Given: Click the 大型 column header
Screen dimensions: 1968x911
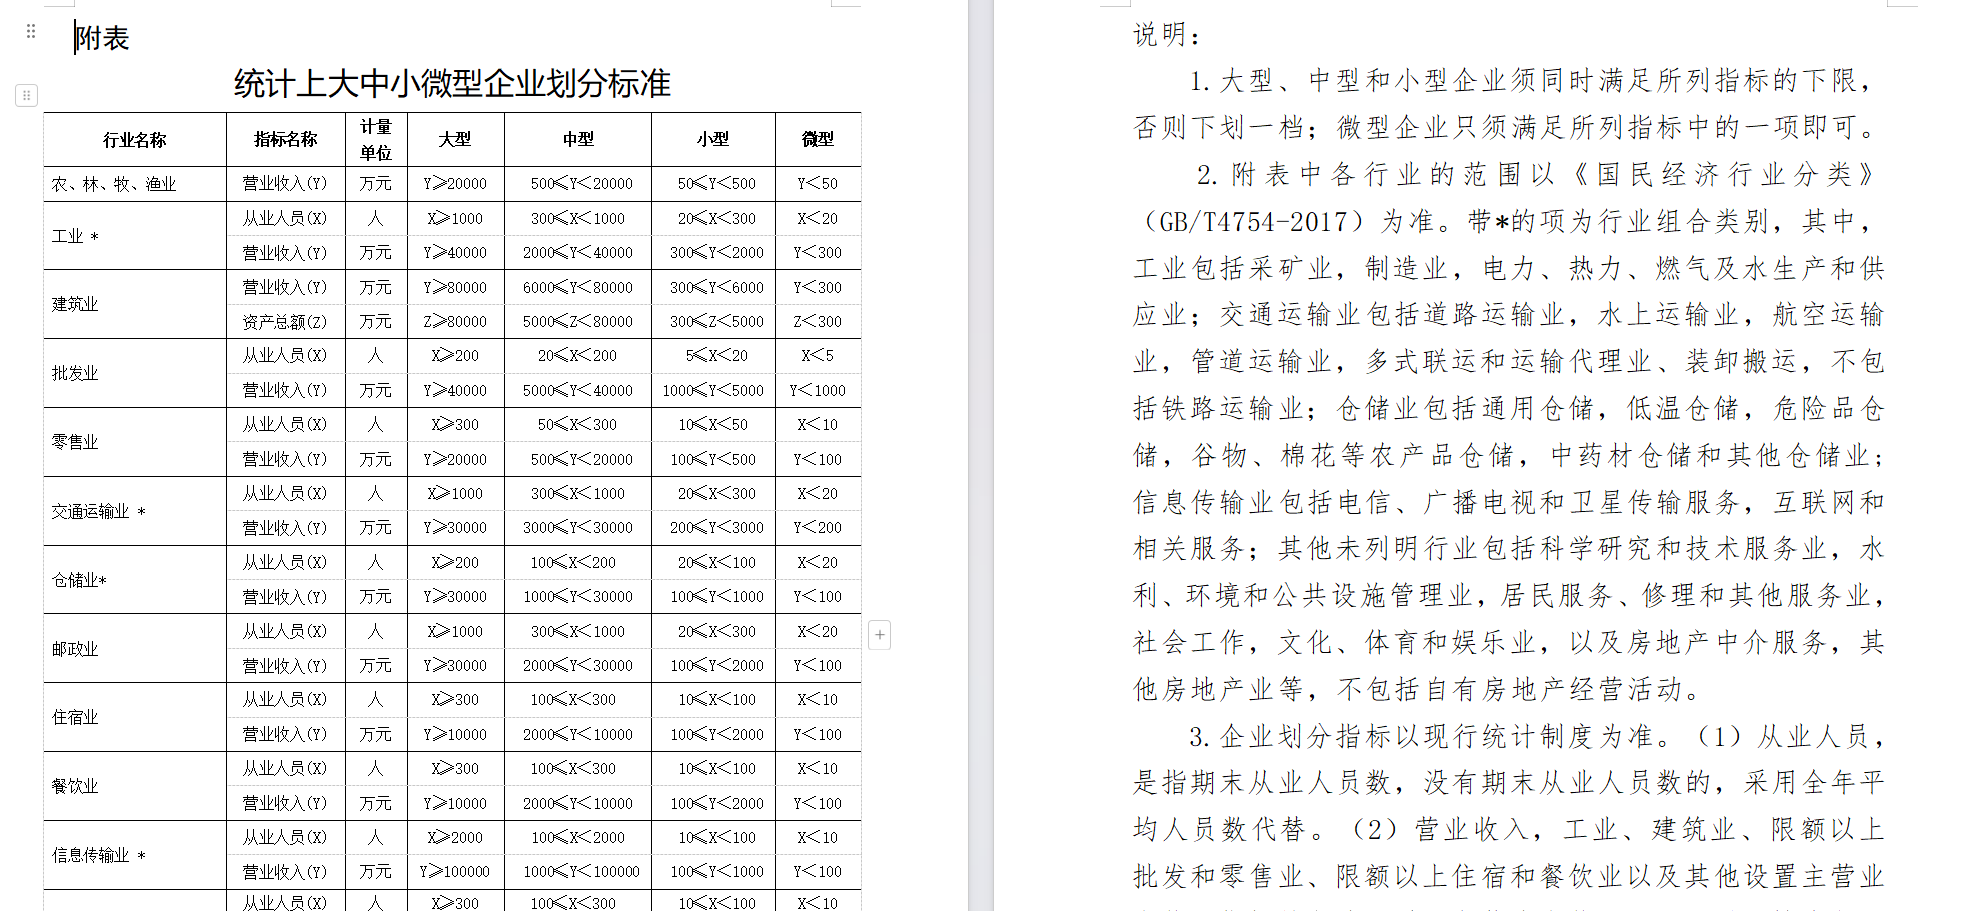Looking at the screenshot, I should coord(455,140).
